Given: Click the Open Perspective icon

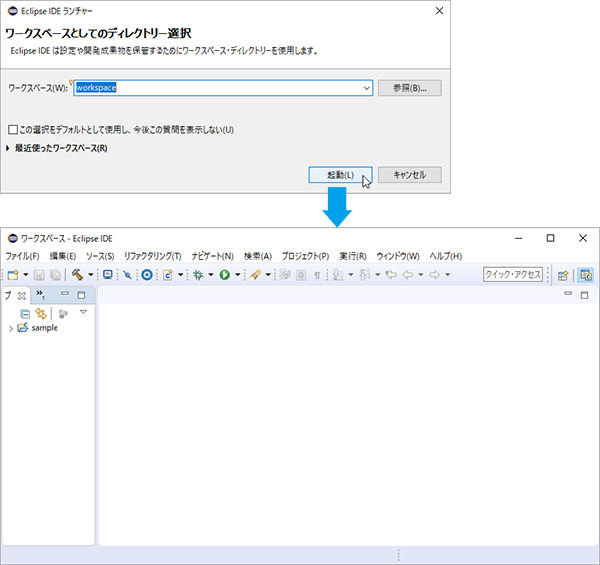Looking at the screenshot, I should (x=562, y=275).
